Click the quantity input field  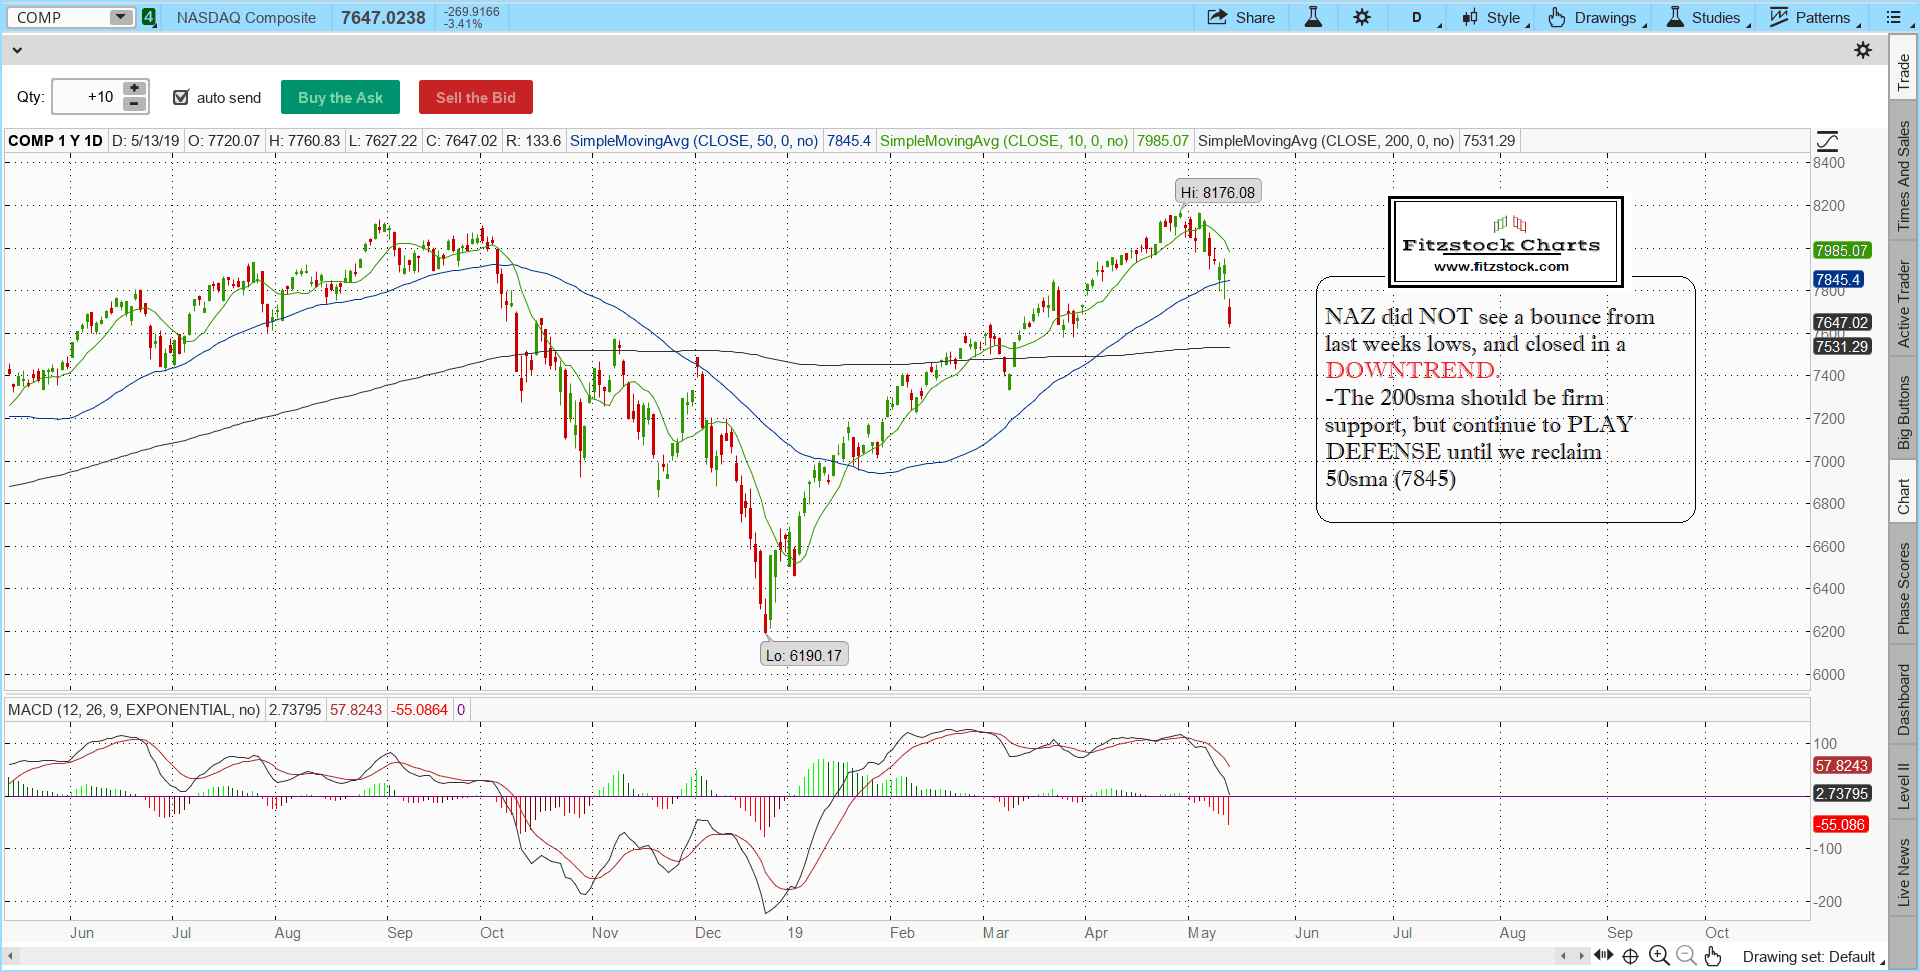pos(87,97)
